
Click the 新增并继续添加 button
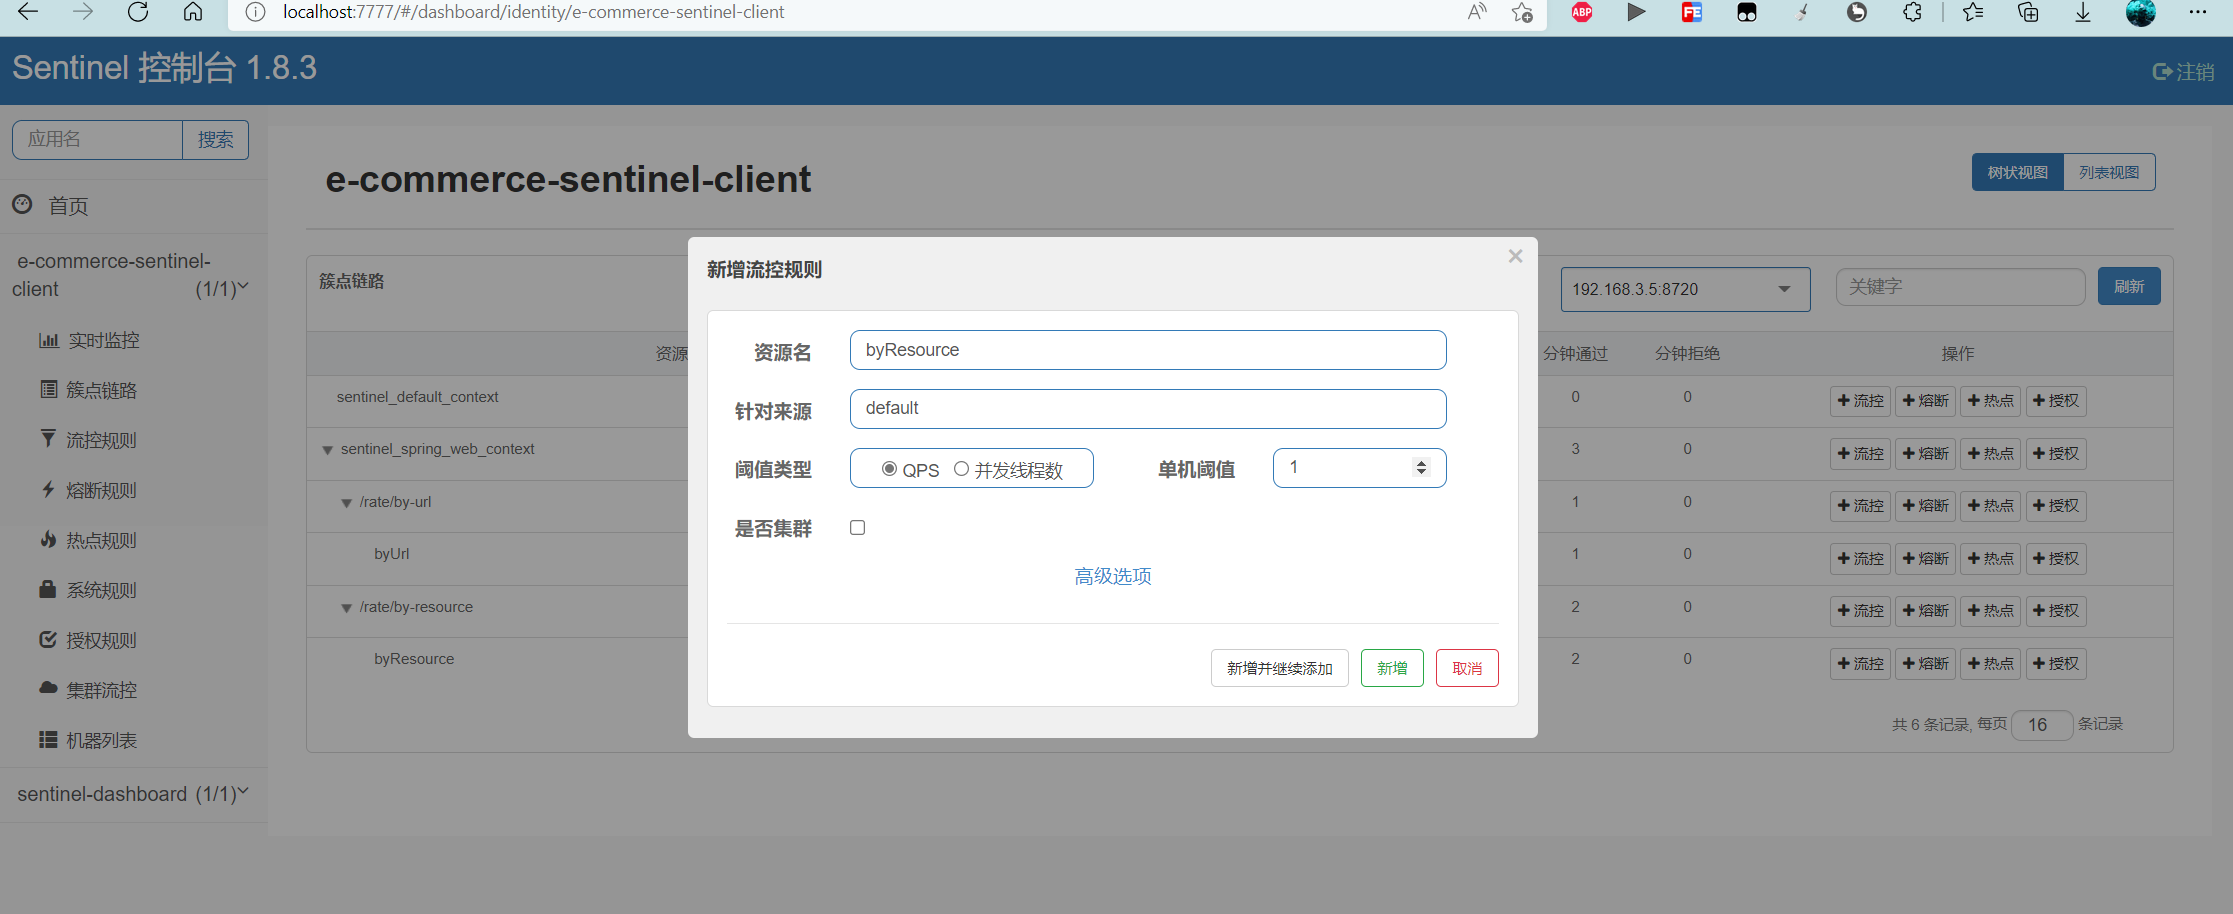1280,668
